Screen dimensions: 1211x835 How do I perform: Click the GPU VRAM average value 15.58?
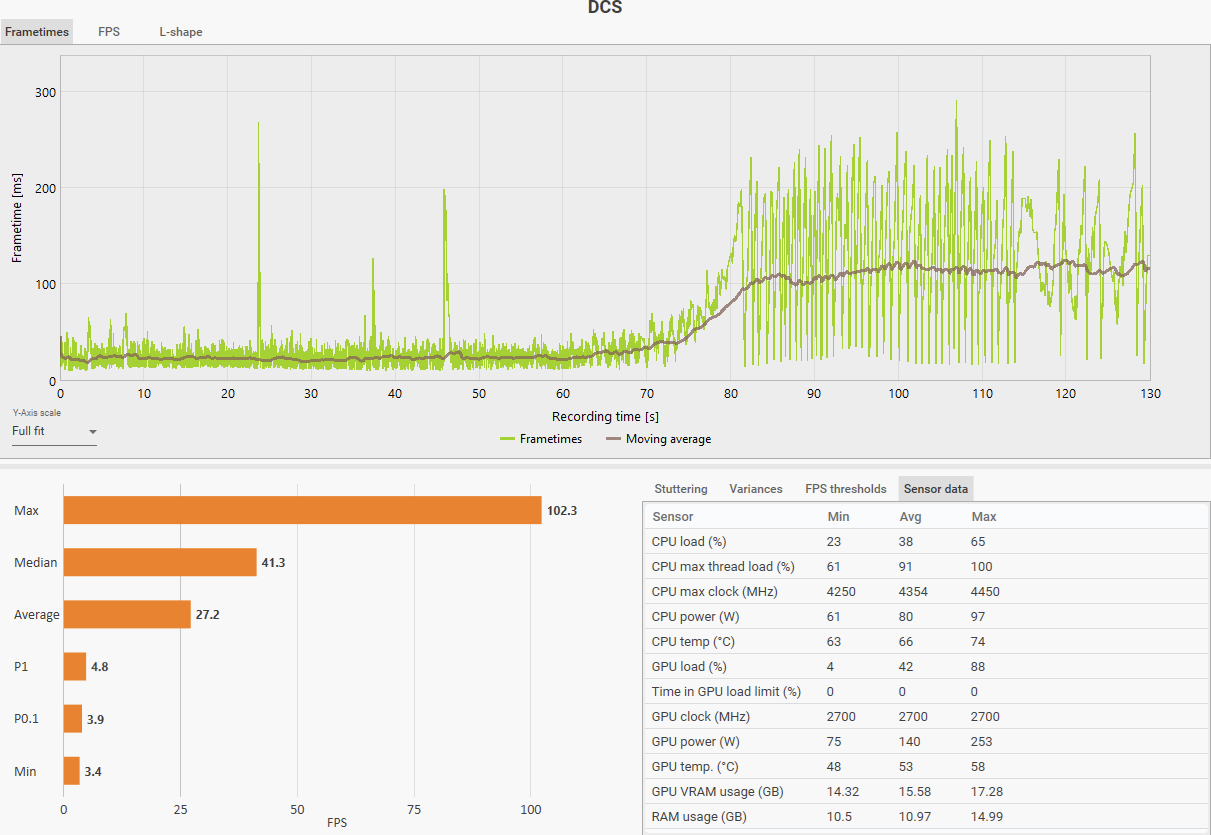[915, 792]
